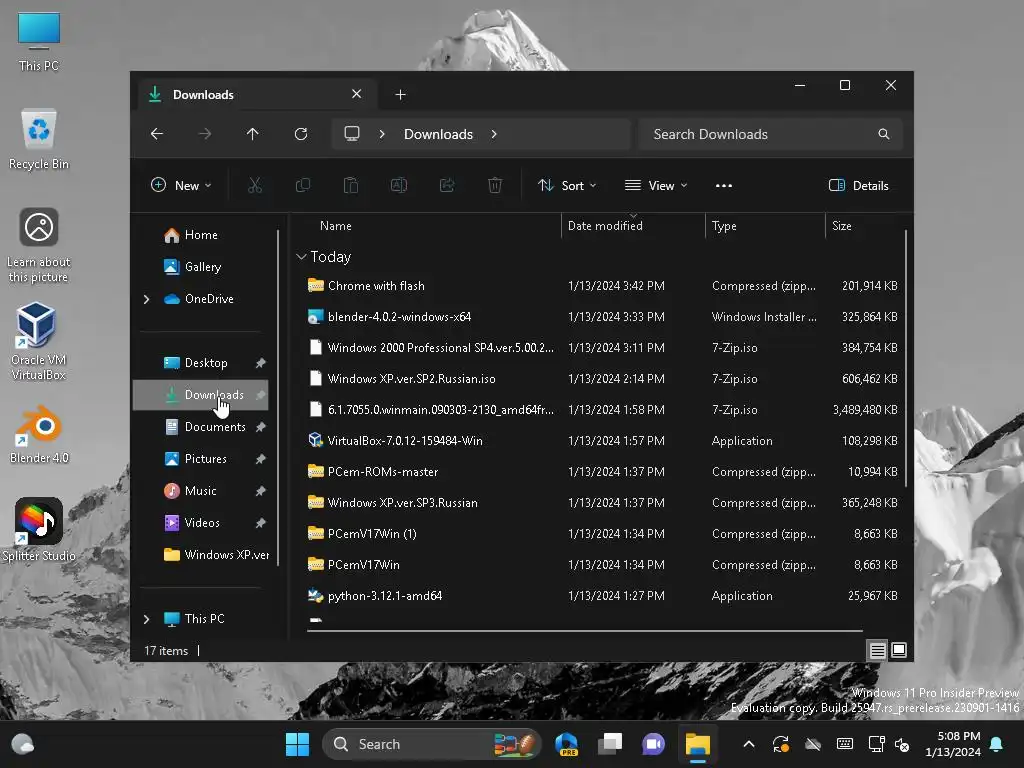Expand chevron before Downloads in address bar
The height and width of the screenshot is (768, 1024).
(382, 134)
